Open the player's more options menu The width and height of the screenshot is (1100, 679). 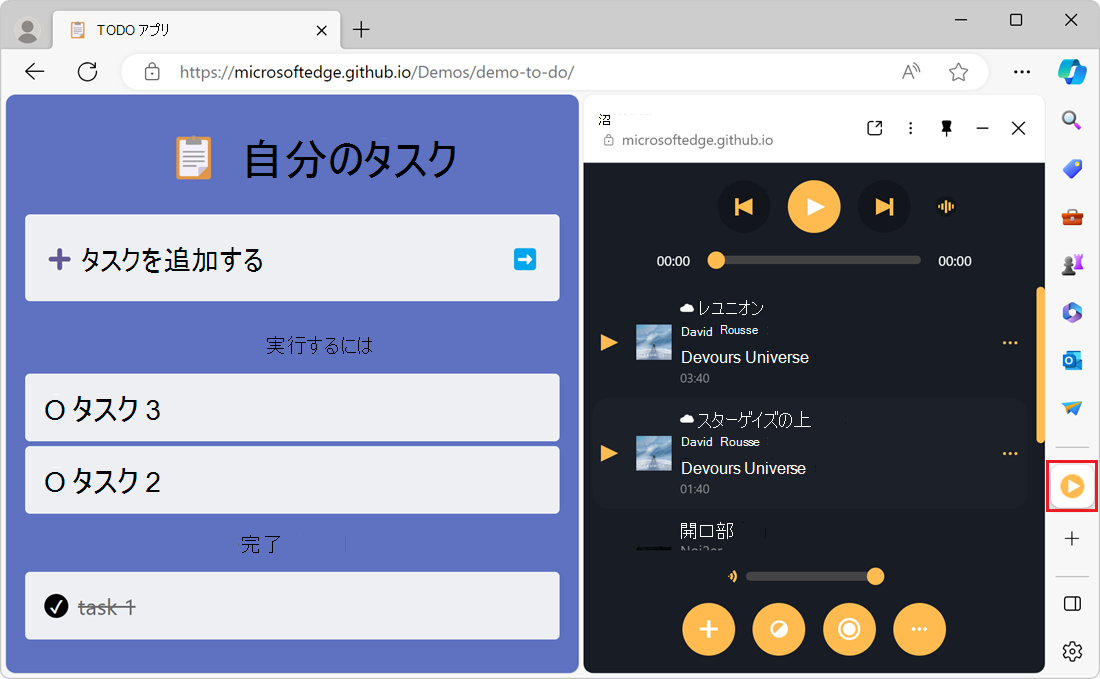(x=919, y=629)
